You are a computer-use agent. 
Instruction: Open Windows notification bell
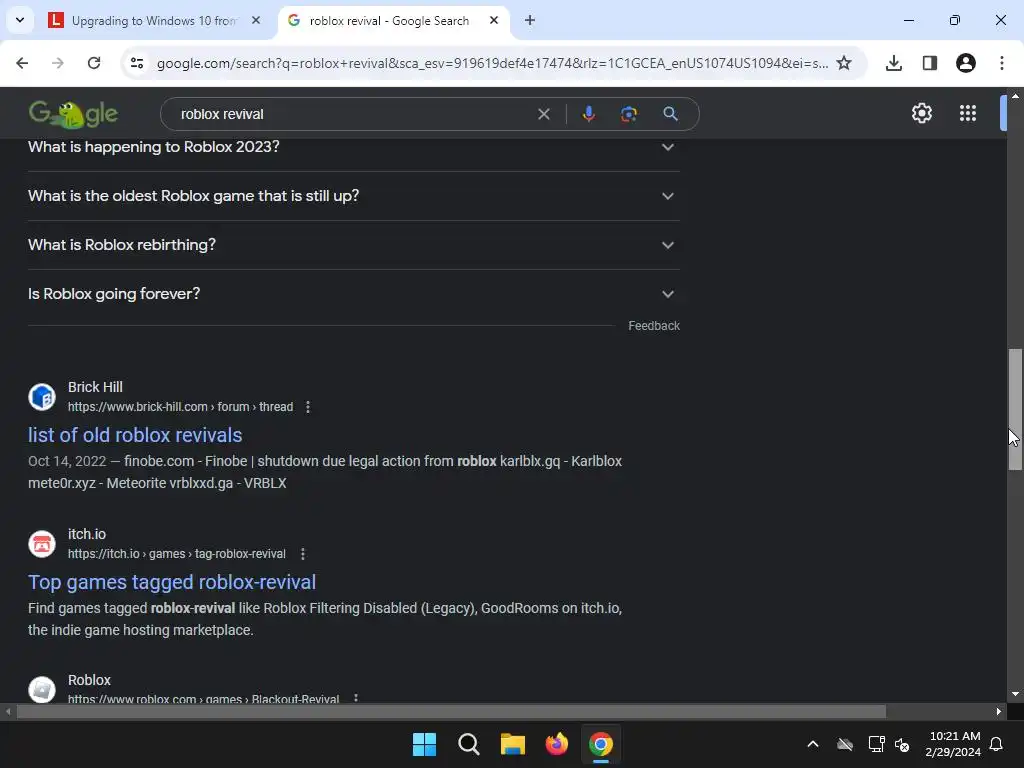tap(997, 744)
